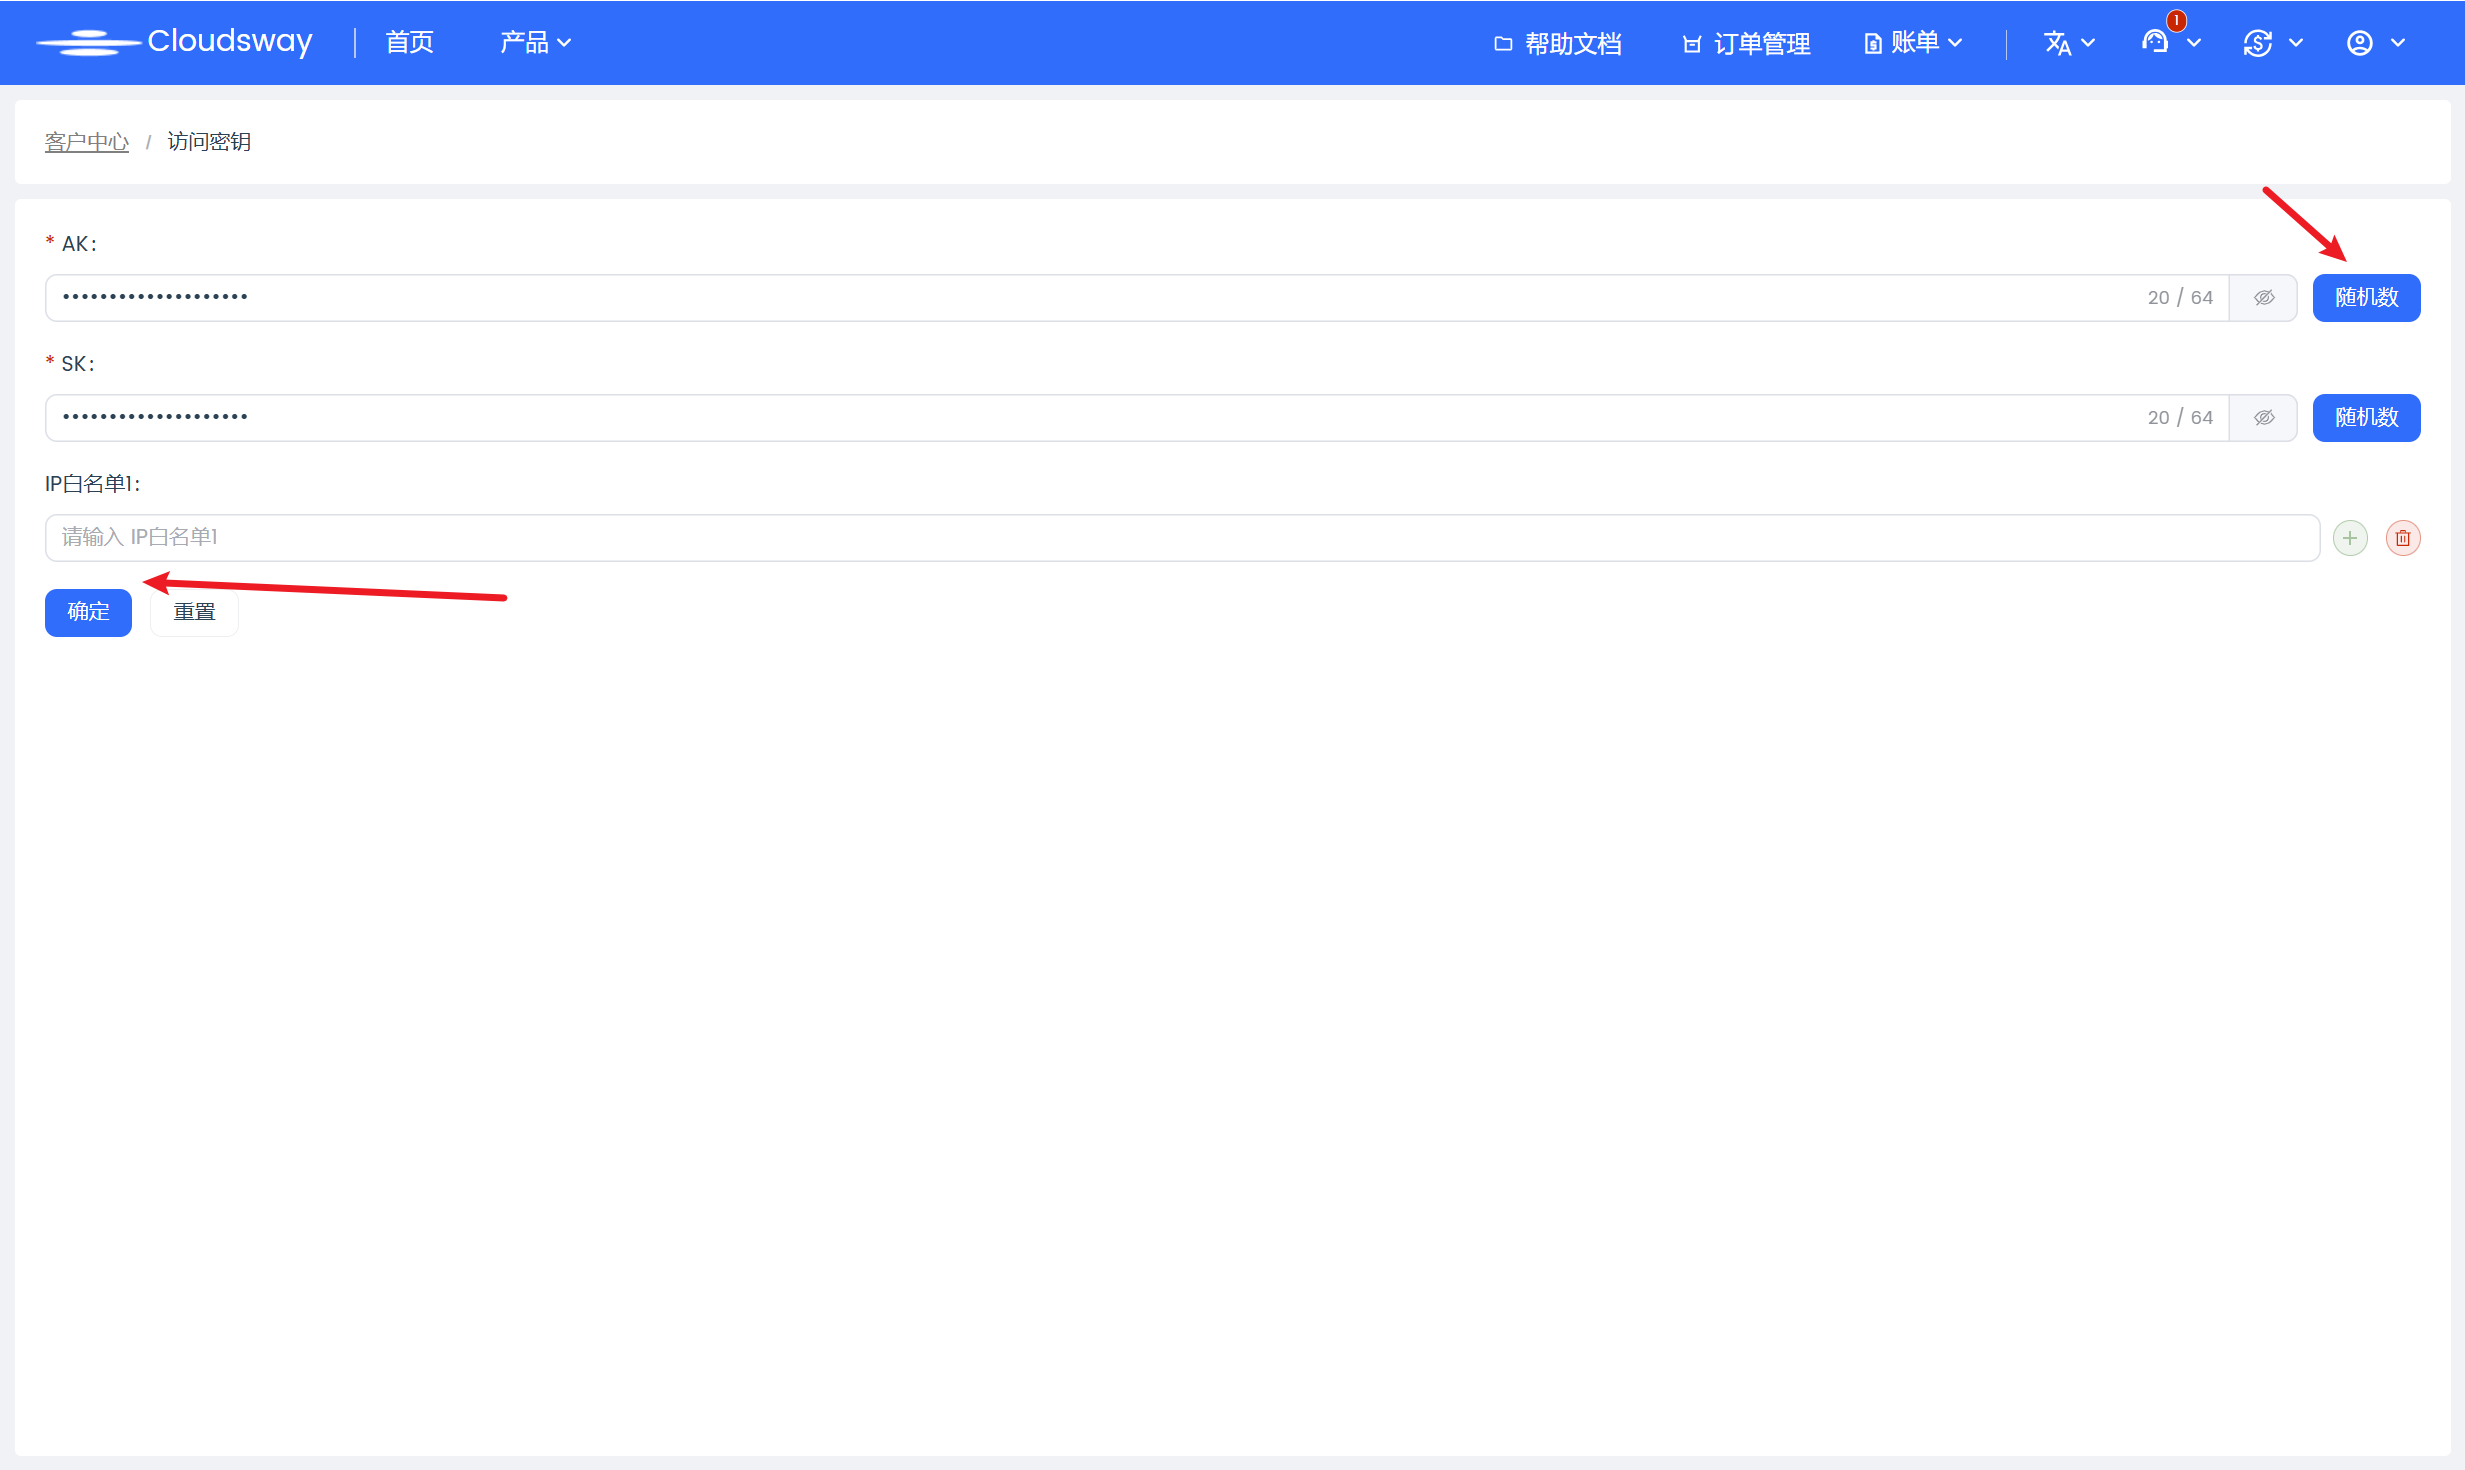Show the hidden AK value
The width and height of the screenshot is (2465, 1470).
[x=2264, y=298]
